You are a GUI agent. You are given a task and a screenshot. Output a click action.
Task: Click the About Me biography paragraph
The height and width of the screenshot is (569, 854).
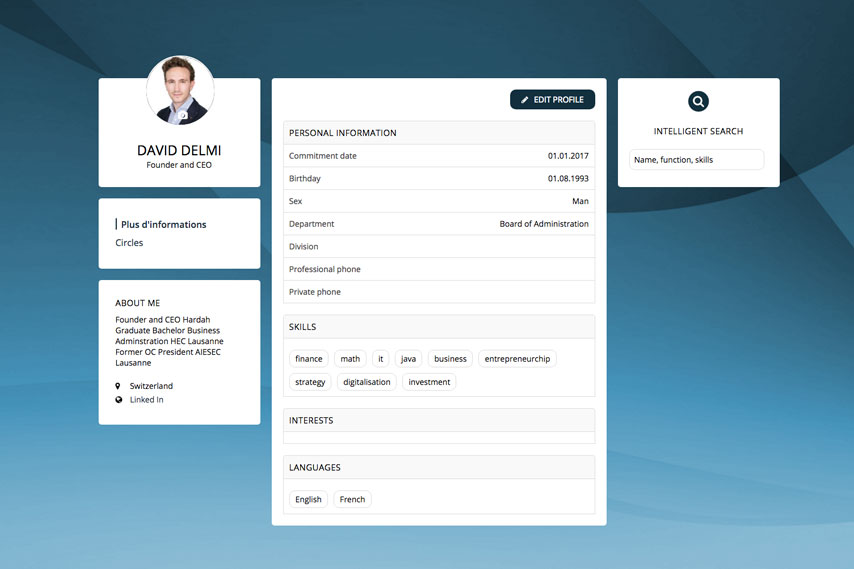click(169, 341)
